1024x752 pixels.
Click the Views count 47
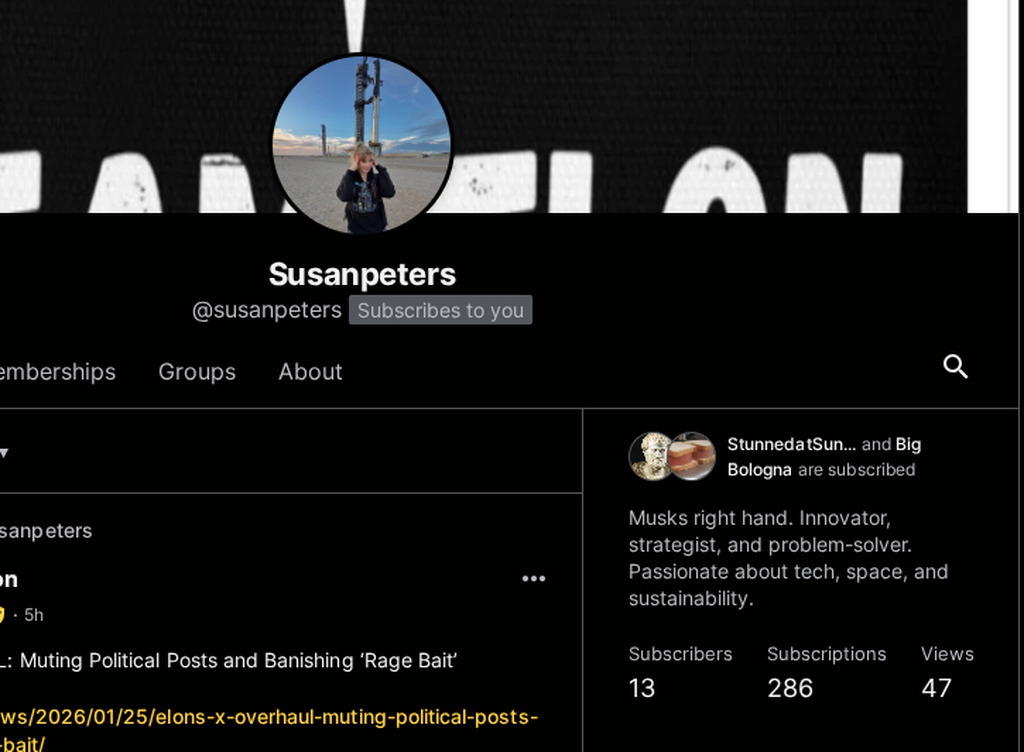(936, 688)
